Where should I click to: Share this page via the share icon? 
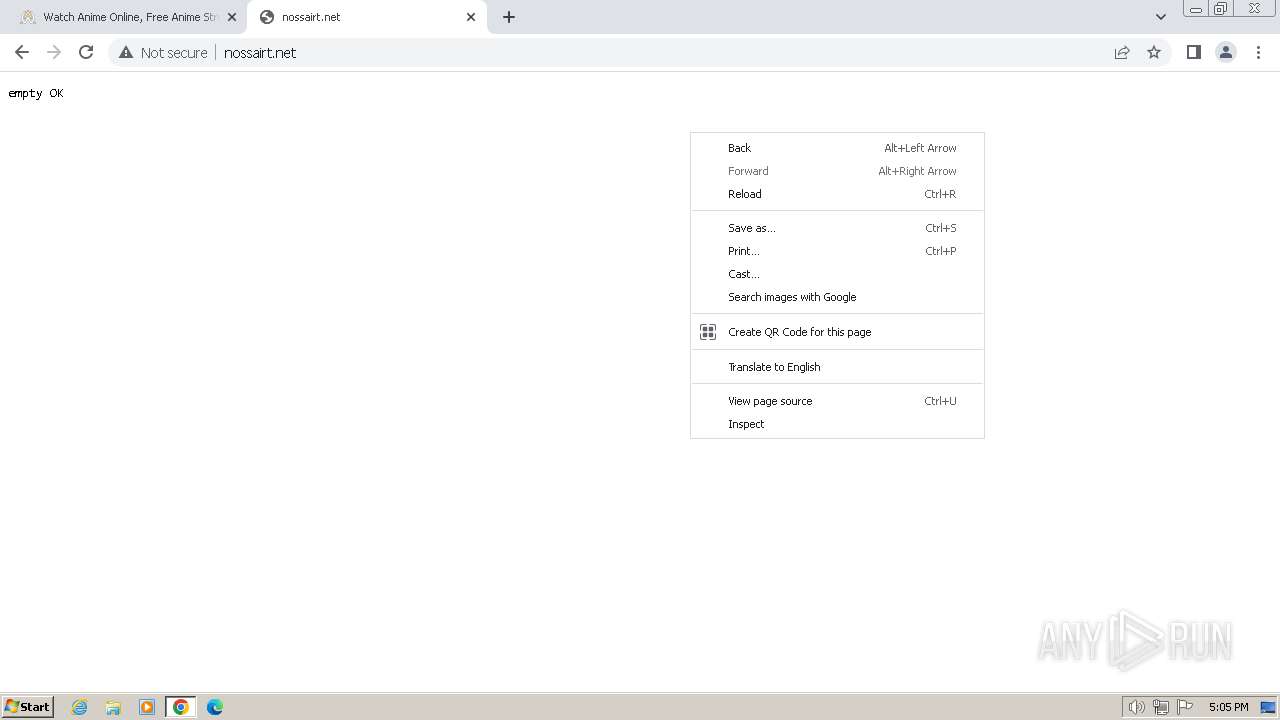coord(1122,53)
